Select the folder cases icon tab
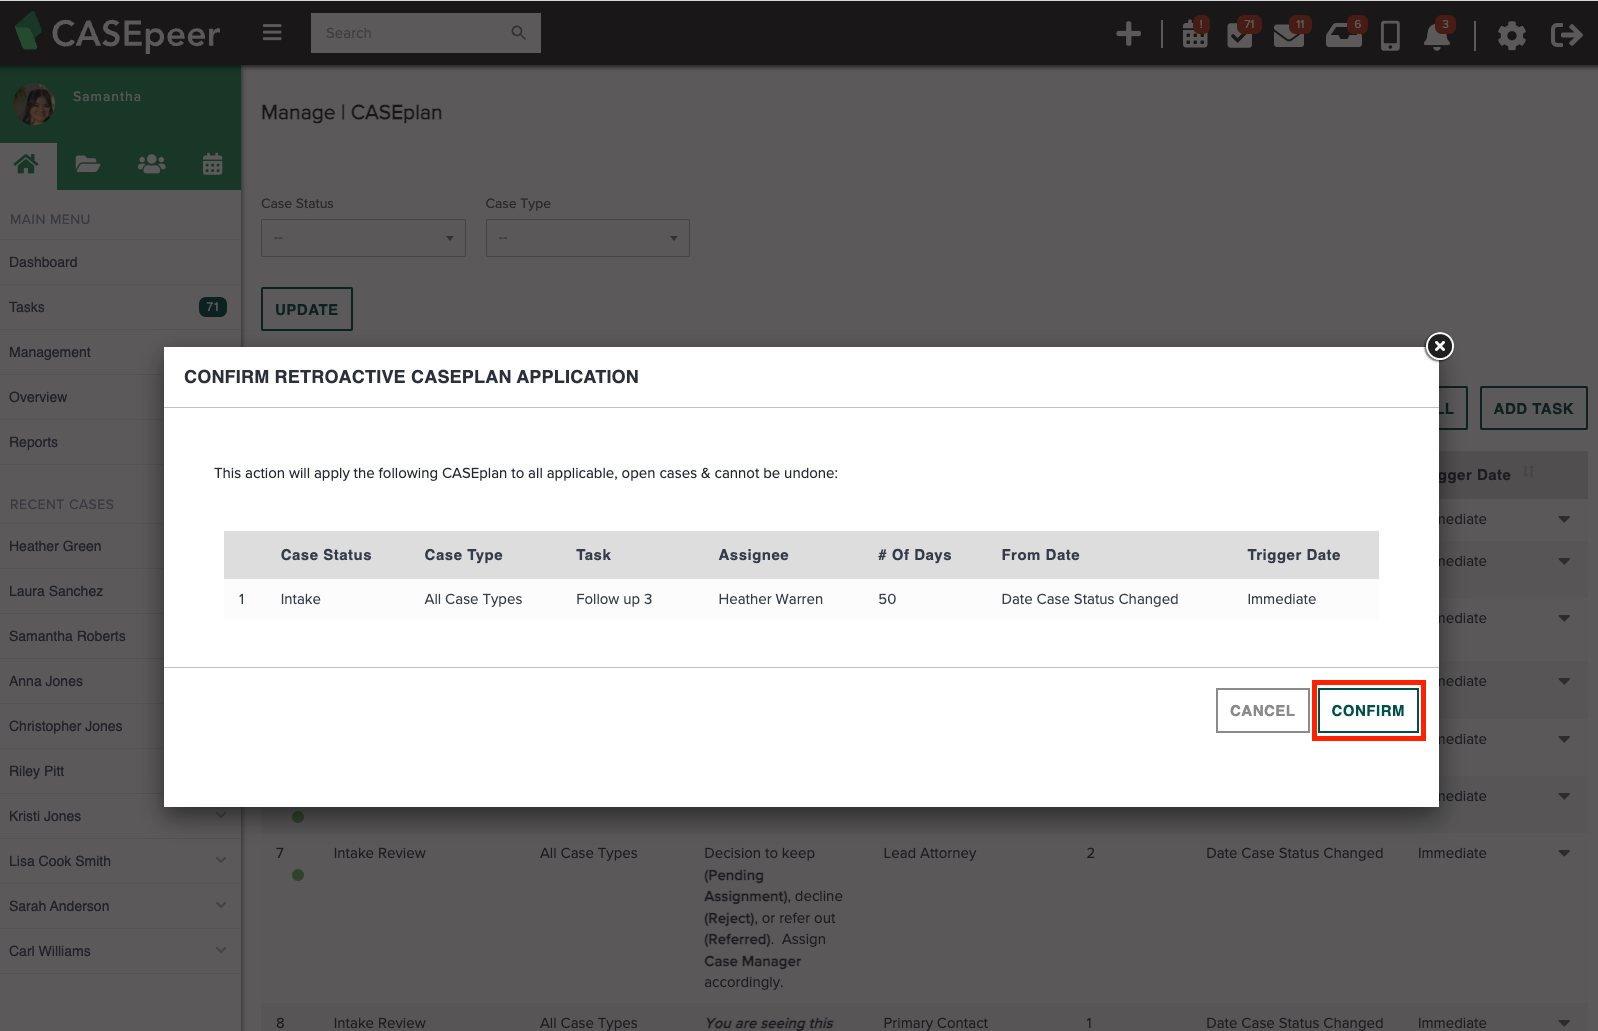1598x1031 pixels. (88, 164)
